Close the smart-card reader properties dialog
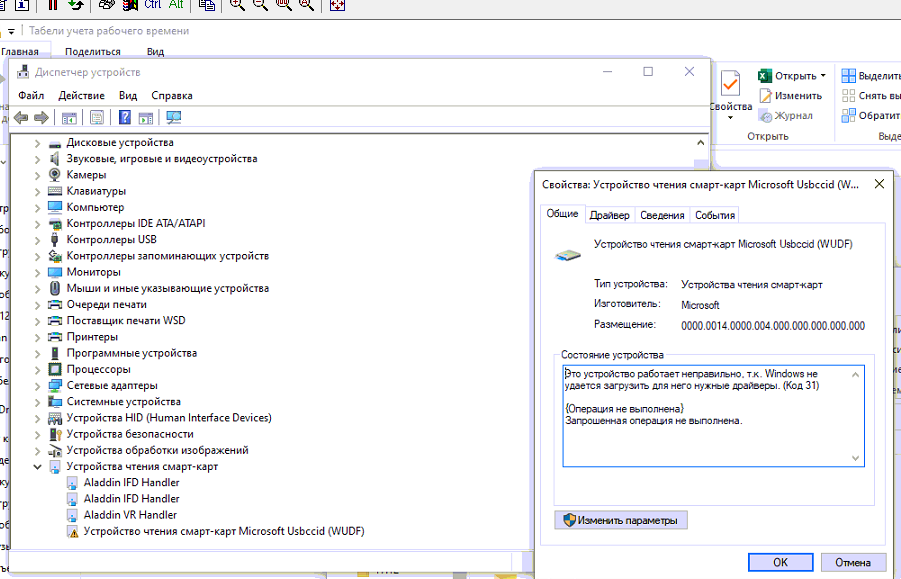Image resolution: width=901 pixels, height=579 pixels. (879, 184)
